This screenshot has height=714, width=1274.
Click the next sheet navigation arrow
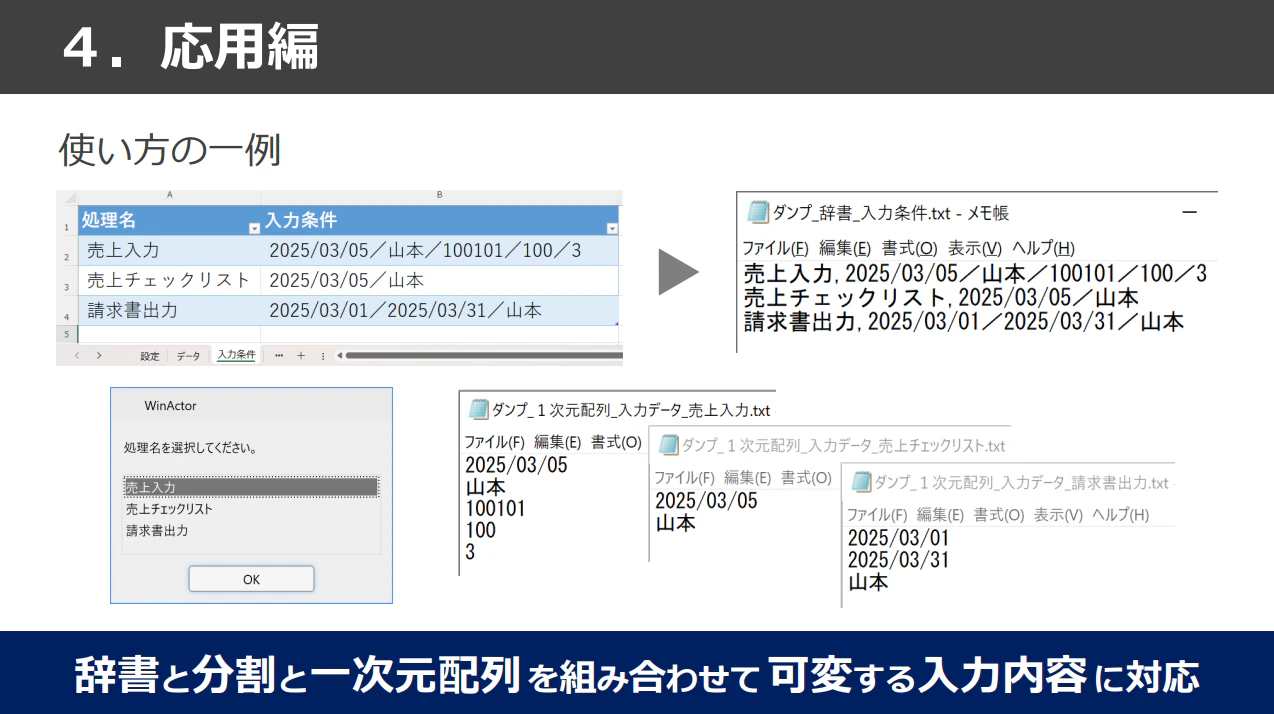click(98, 355)
